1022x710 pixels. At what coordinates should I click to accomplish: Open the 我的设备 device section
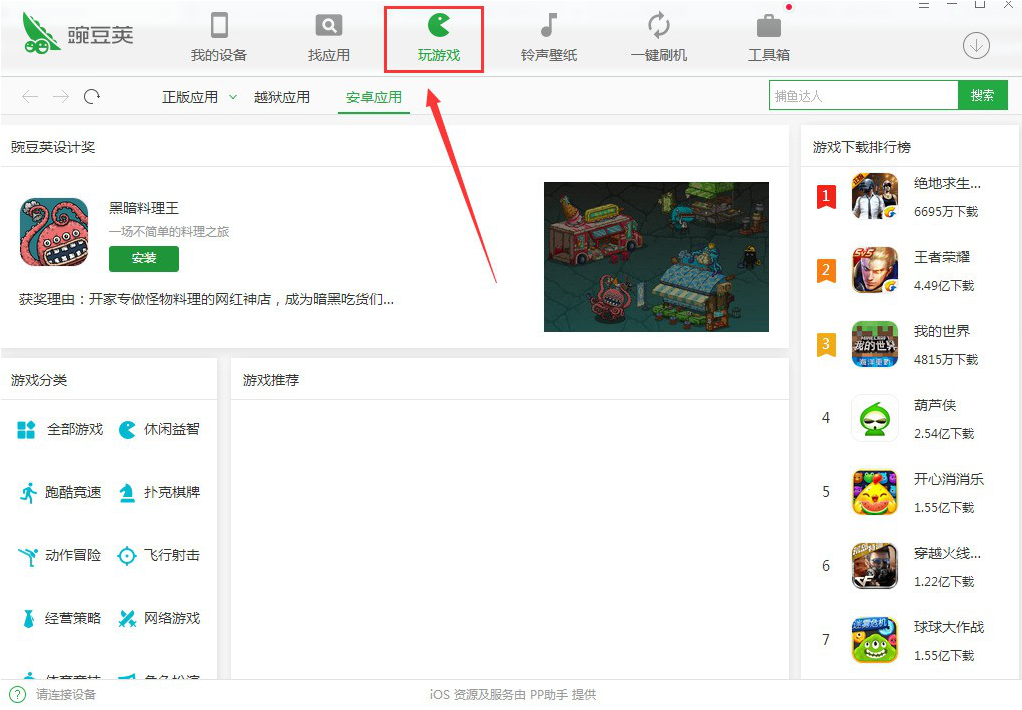(x=219, y=37)
